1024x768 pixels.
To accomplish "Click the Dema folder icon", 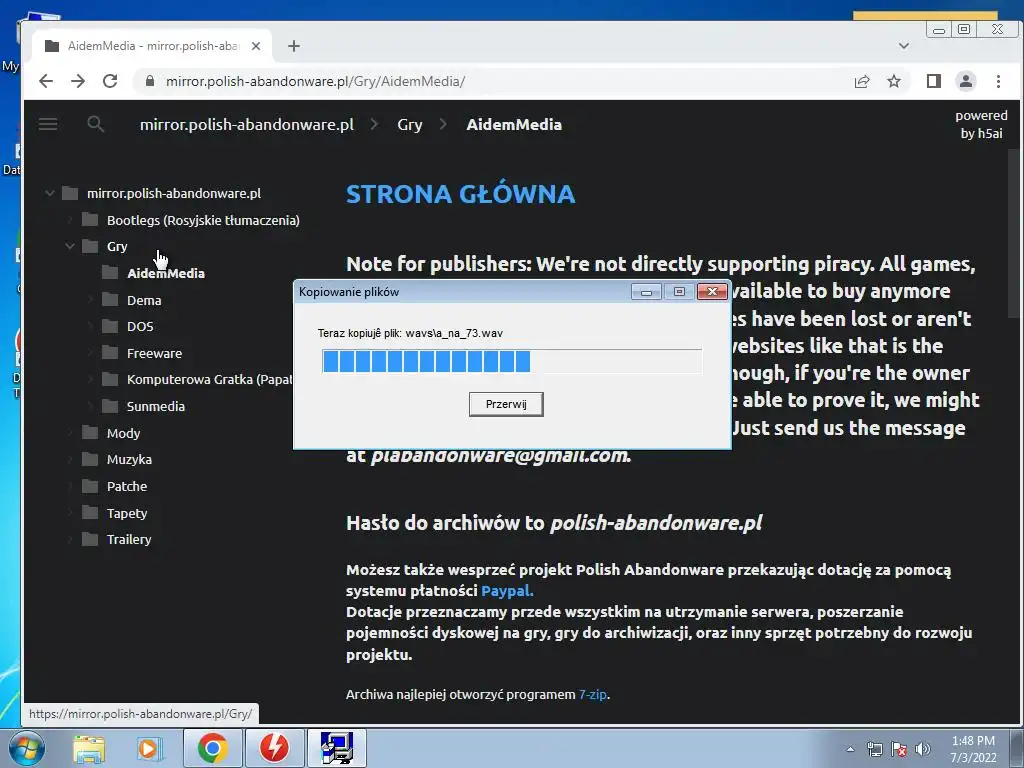I will pyautogui.click(x=110, y=299).
